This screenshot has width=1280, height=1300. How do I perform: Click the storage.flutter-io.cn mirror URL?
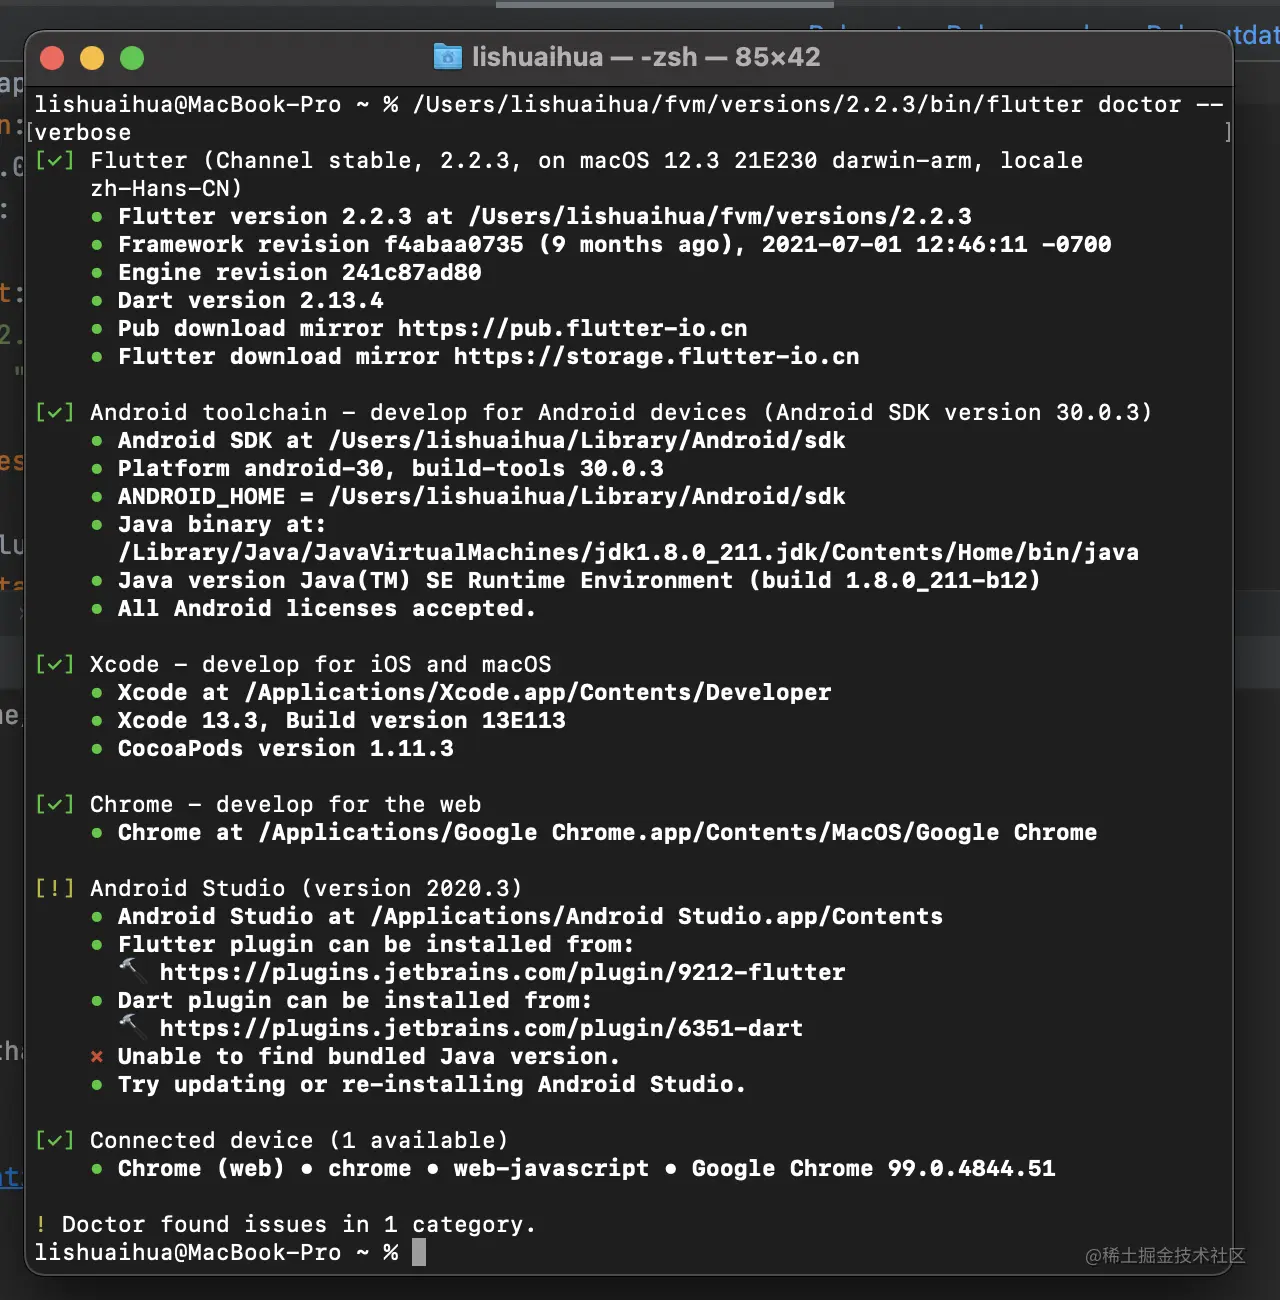click(656, 357)
